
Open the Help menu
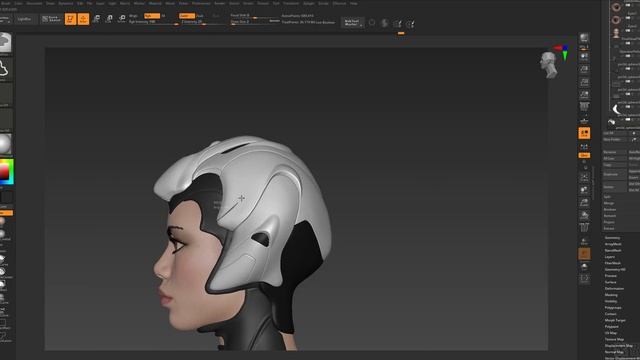tap(353, 3)
